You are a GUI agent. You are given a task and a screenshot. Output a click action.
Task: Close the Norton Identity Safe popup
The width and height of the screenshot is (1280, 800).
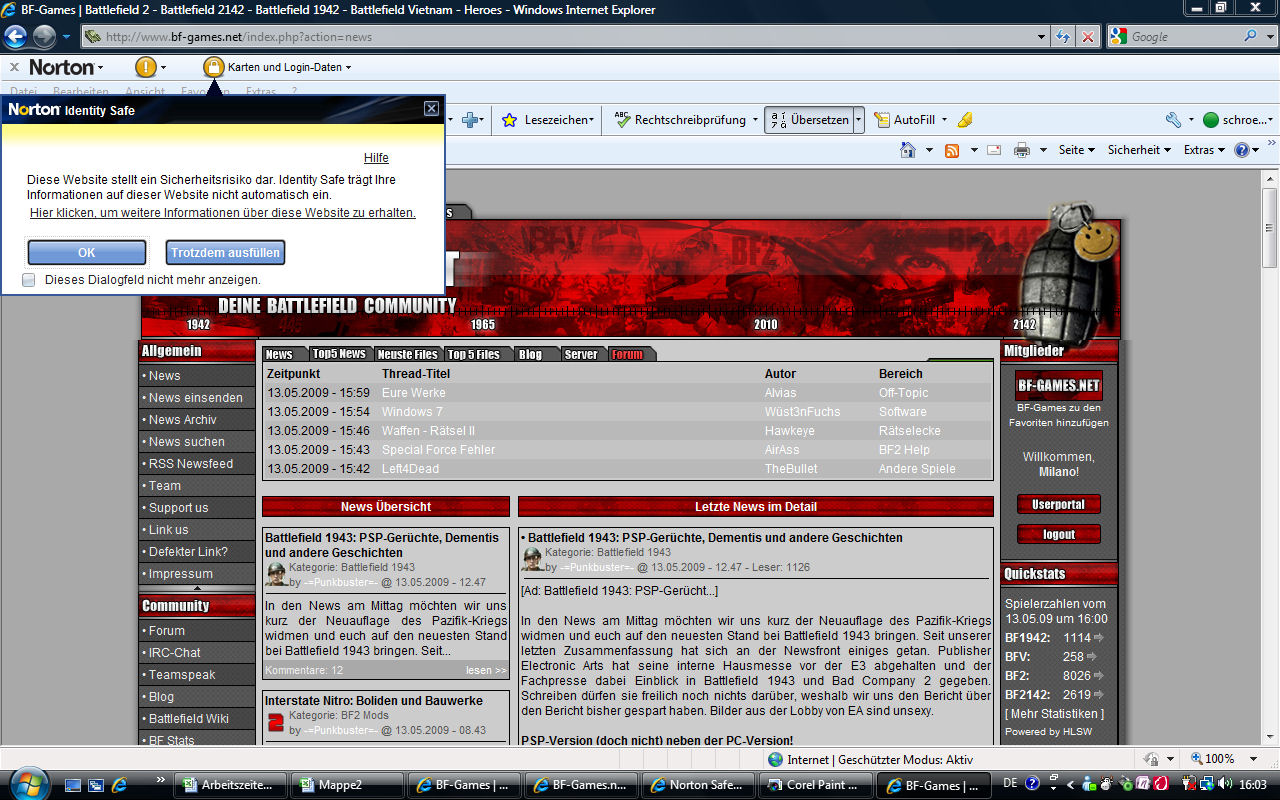[x=431, y=108]
